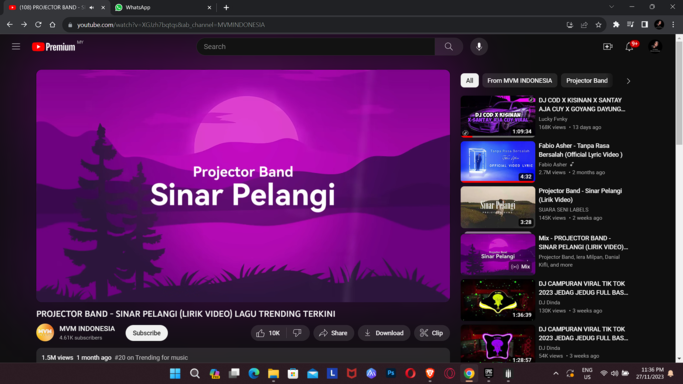Open DJ CAMPURAN VIRAL 1:36:39 thumbnail
This screenshot has width=683, height=384.
pos(498,300)
